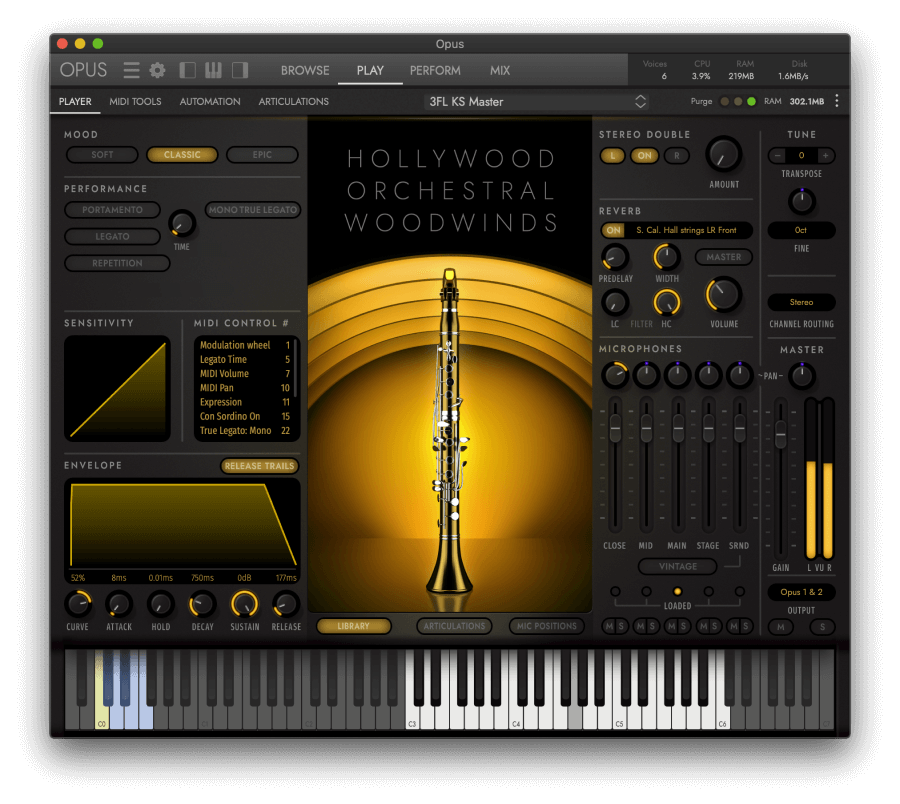Click the Reverb Predelay knob
900x804 pixels.
(615, 257)
